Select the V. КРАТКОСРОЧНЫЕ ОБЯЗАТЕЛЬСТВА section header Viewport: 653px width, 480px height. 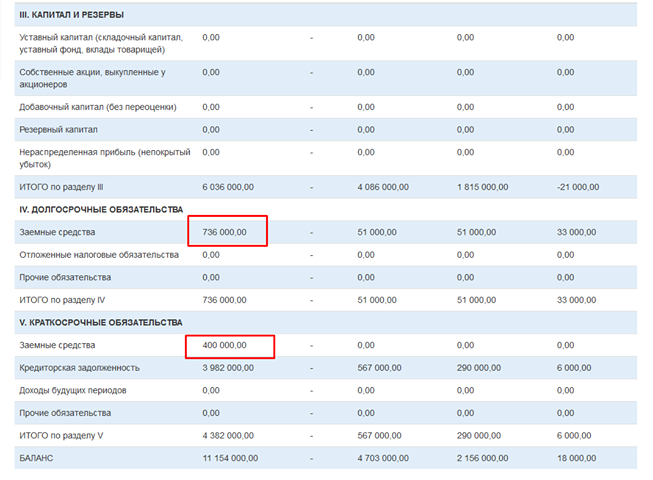100,323
